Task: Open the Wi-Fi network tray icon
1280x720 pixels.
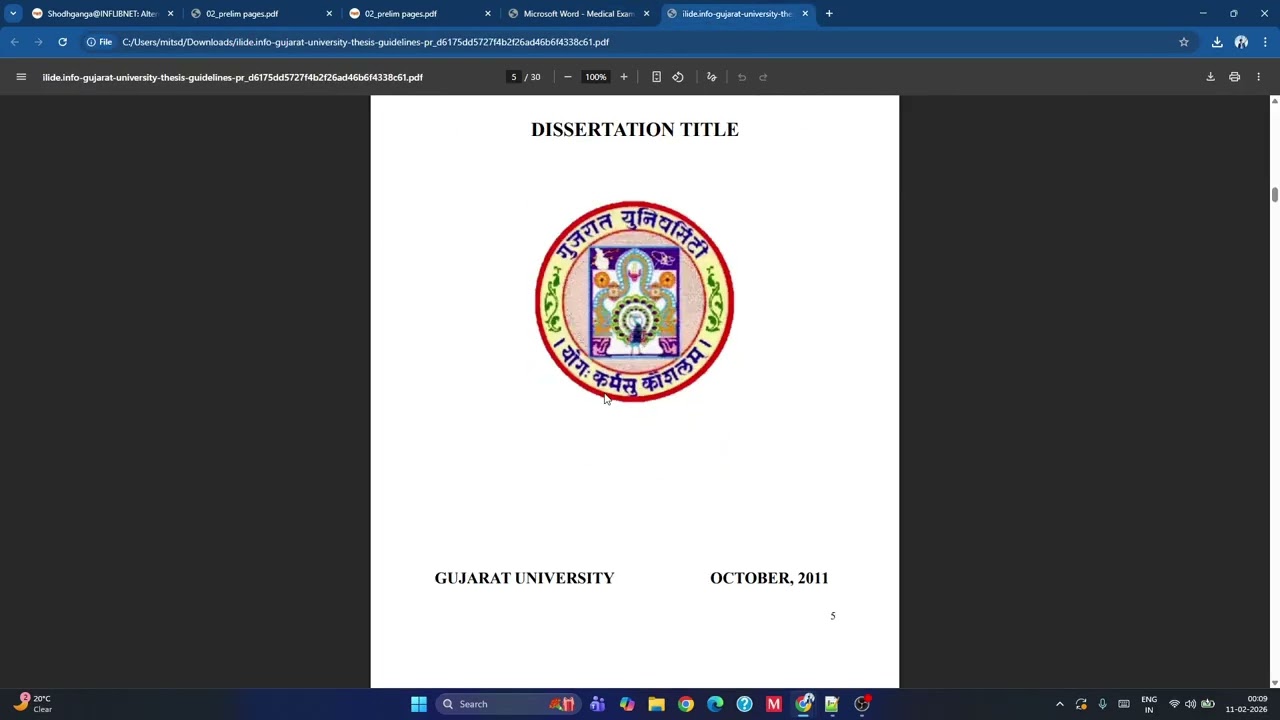Action: 1175,704
